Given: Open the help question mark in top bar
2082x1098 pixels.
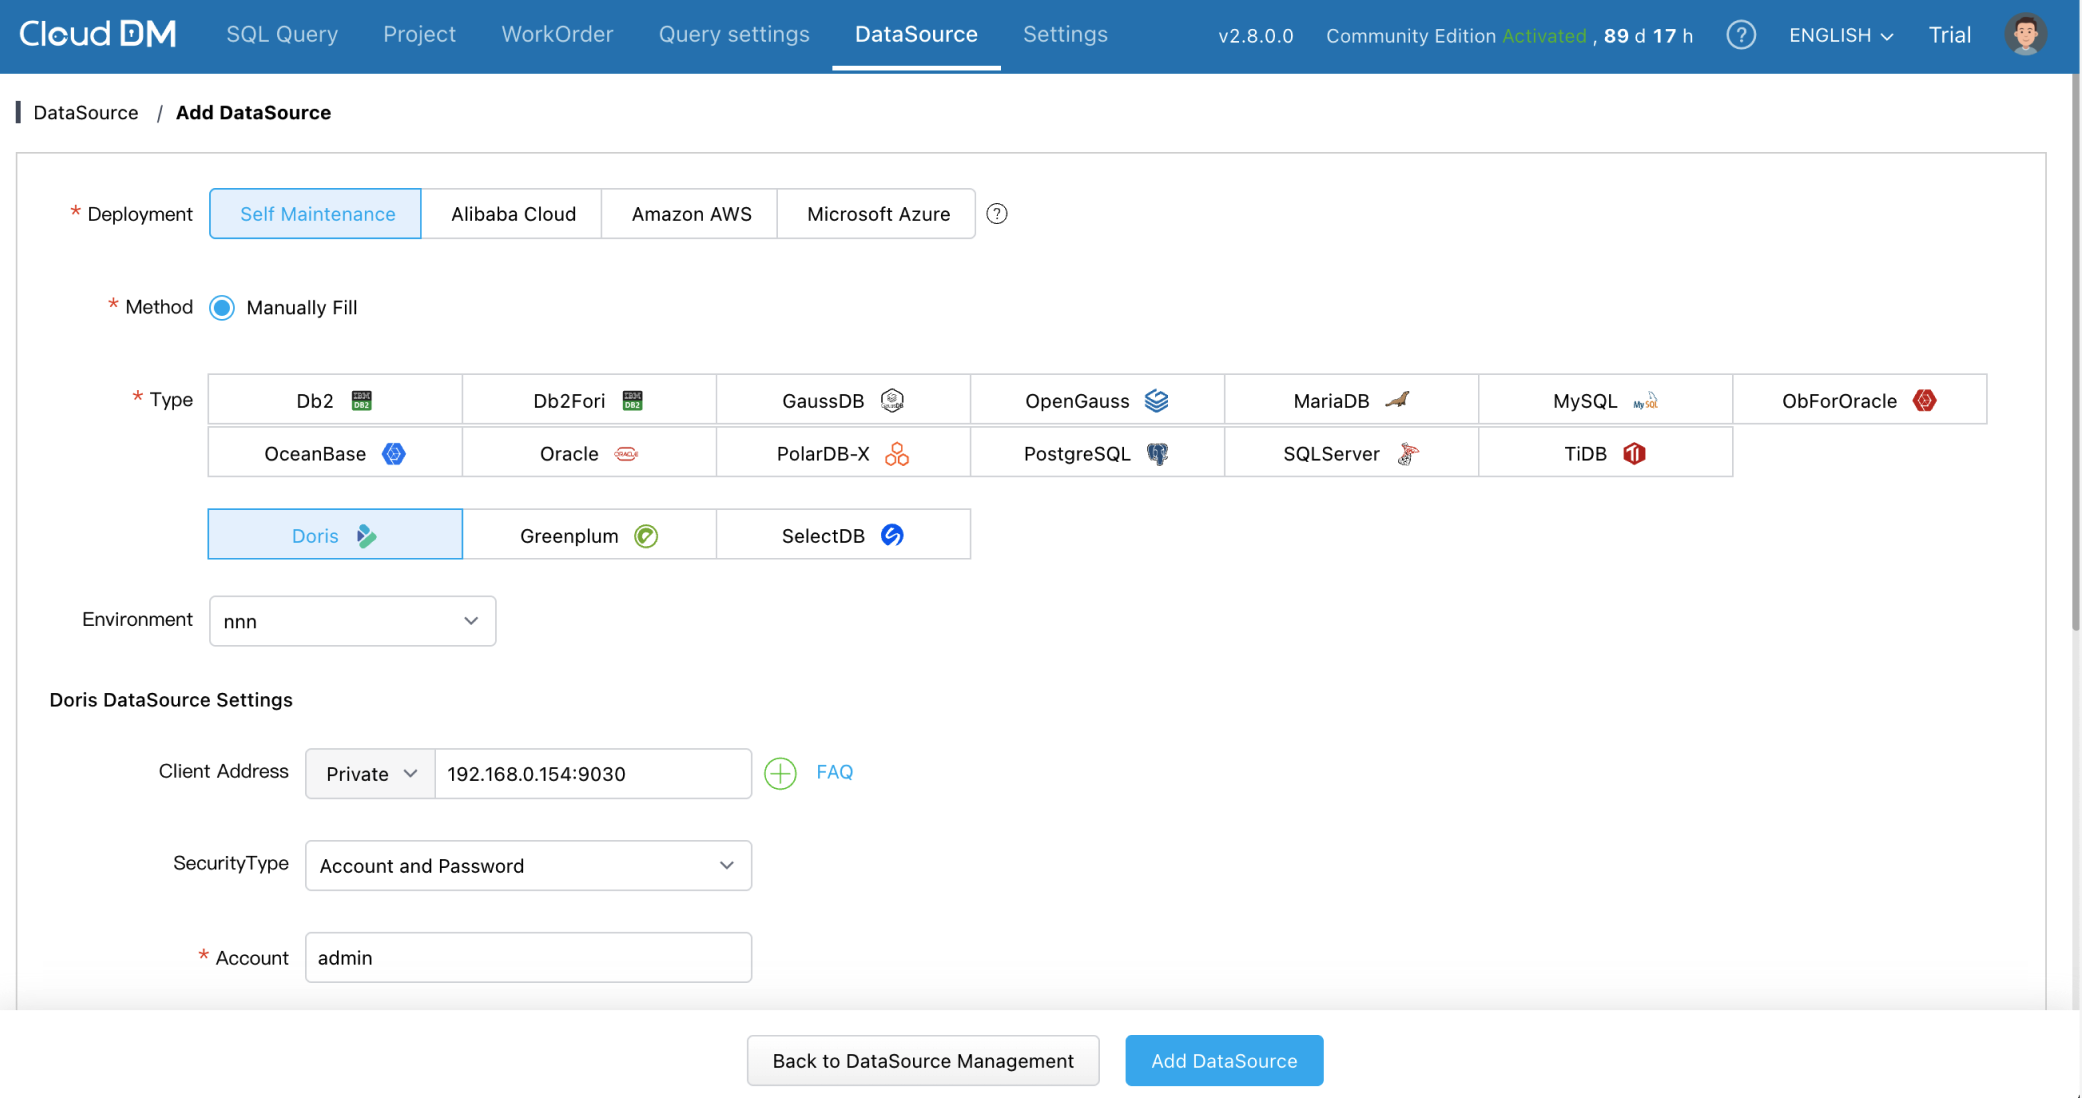Looking at the screenshot, I should pyautogui.click(x=1741, y=34).
